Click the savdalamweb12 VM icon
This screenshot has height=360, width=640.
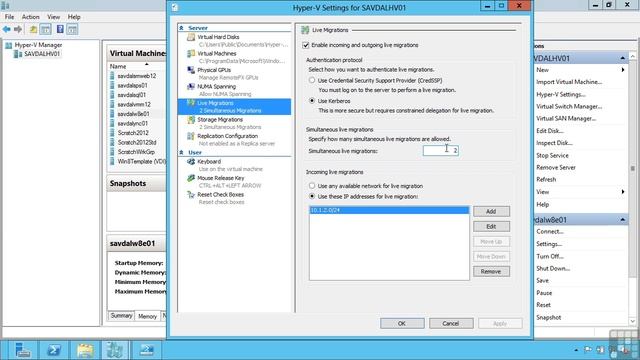click(112, 76)
